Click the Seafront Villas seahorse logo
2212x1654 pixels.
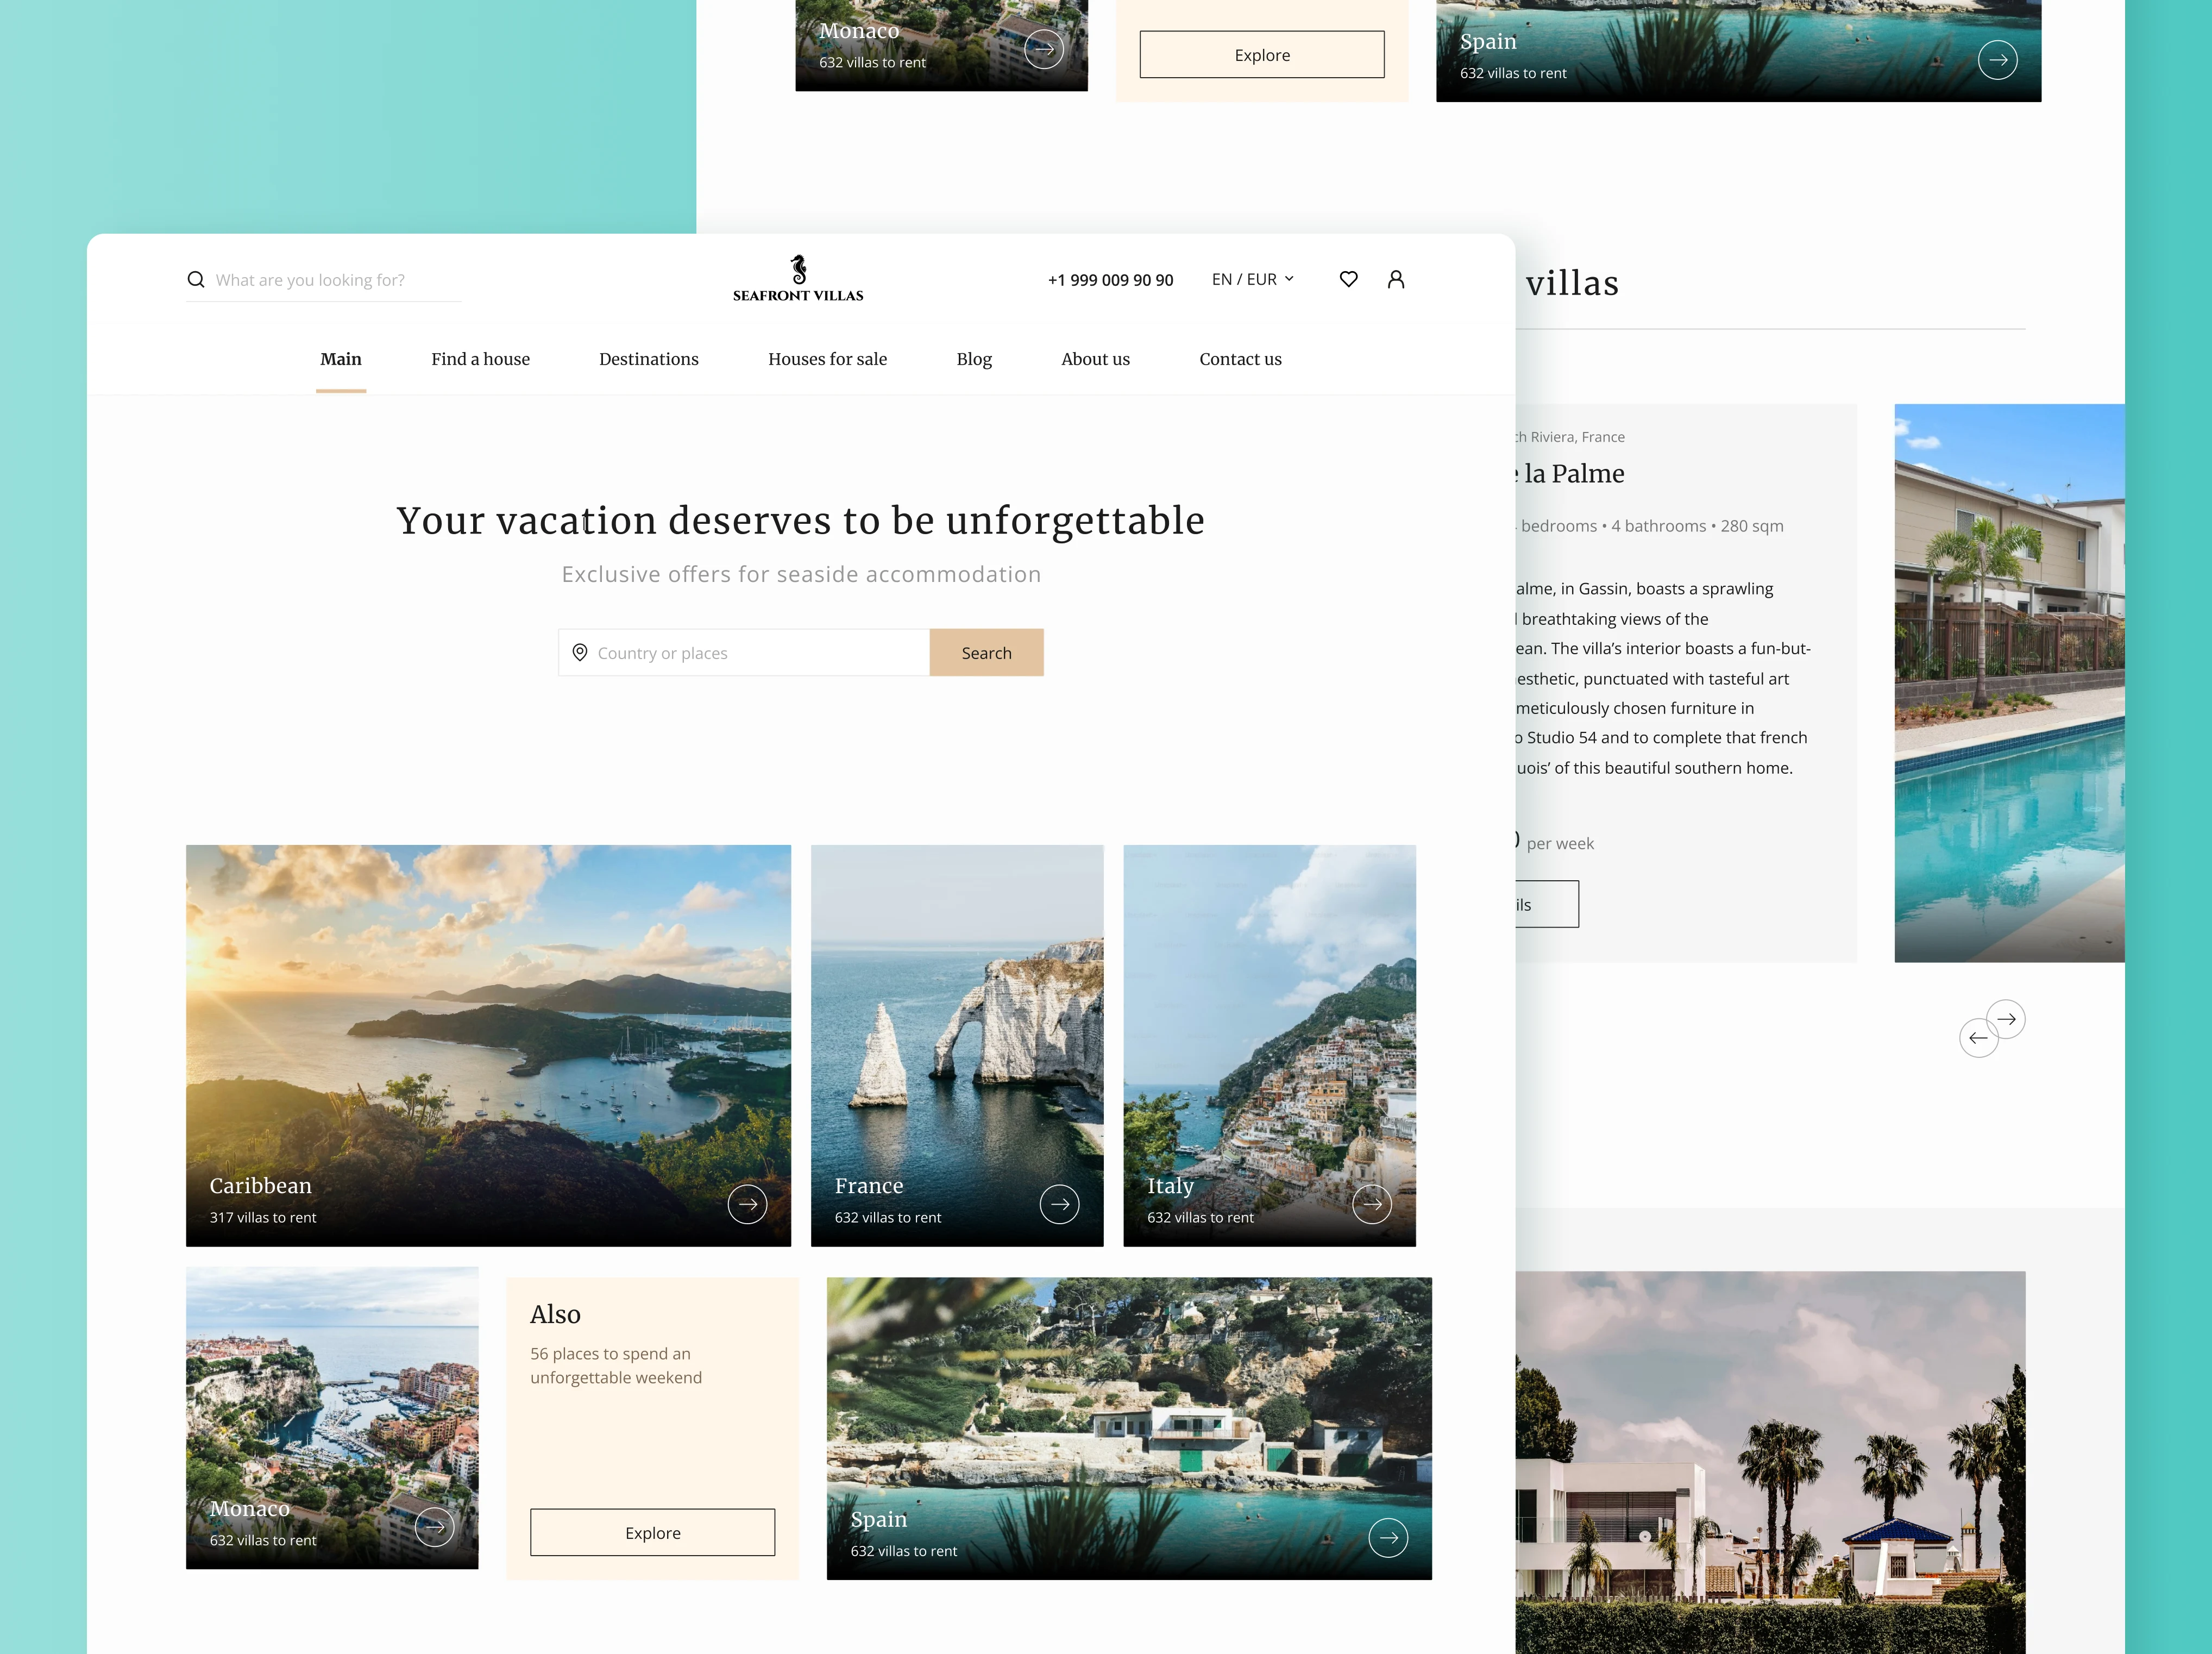click(798, 279)
